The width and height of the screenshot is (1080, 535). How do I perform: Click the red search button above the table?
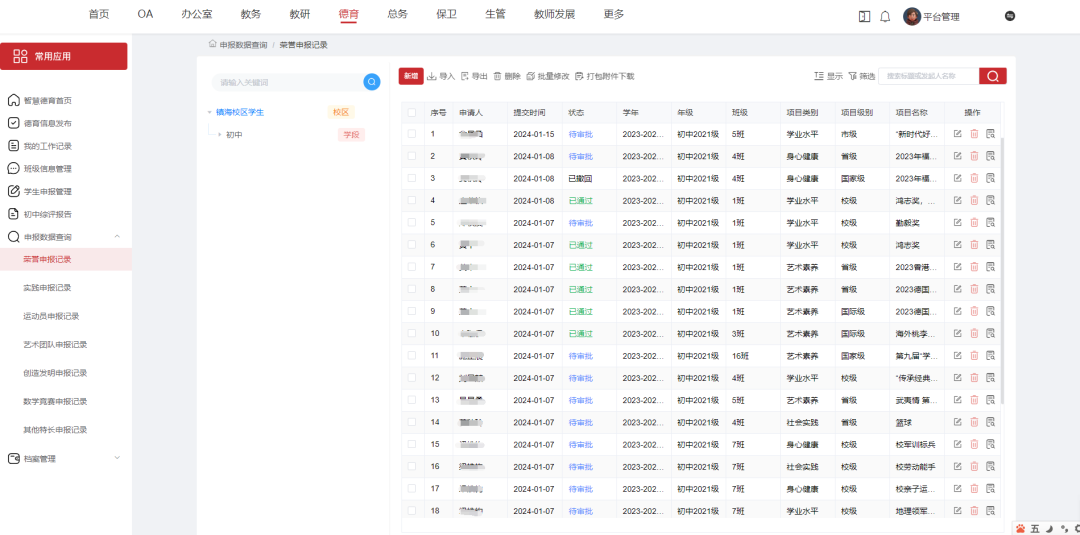993,76
